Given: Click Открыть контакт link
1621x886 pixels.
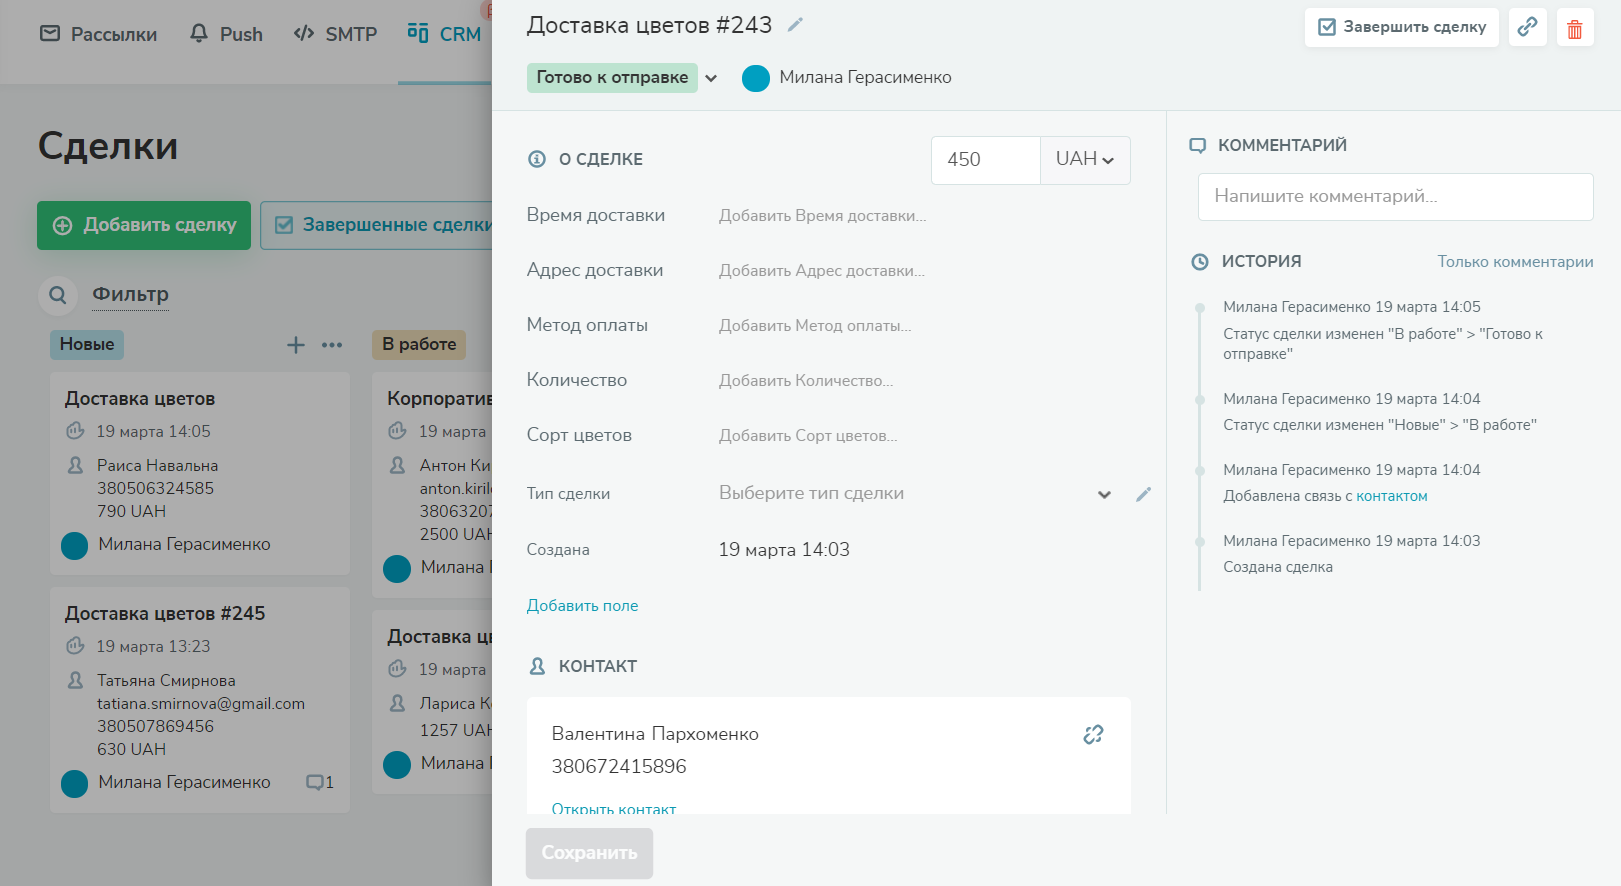Looking at the screenshot, I should 614,809.
